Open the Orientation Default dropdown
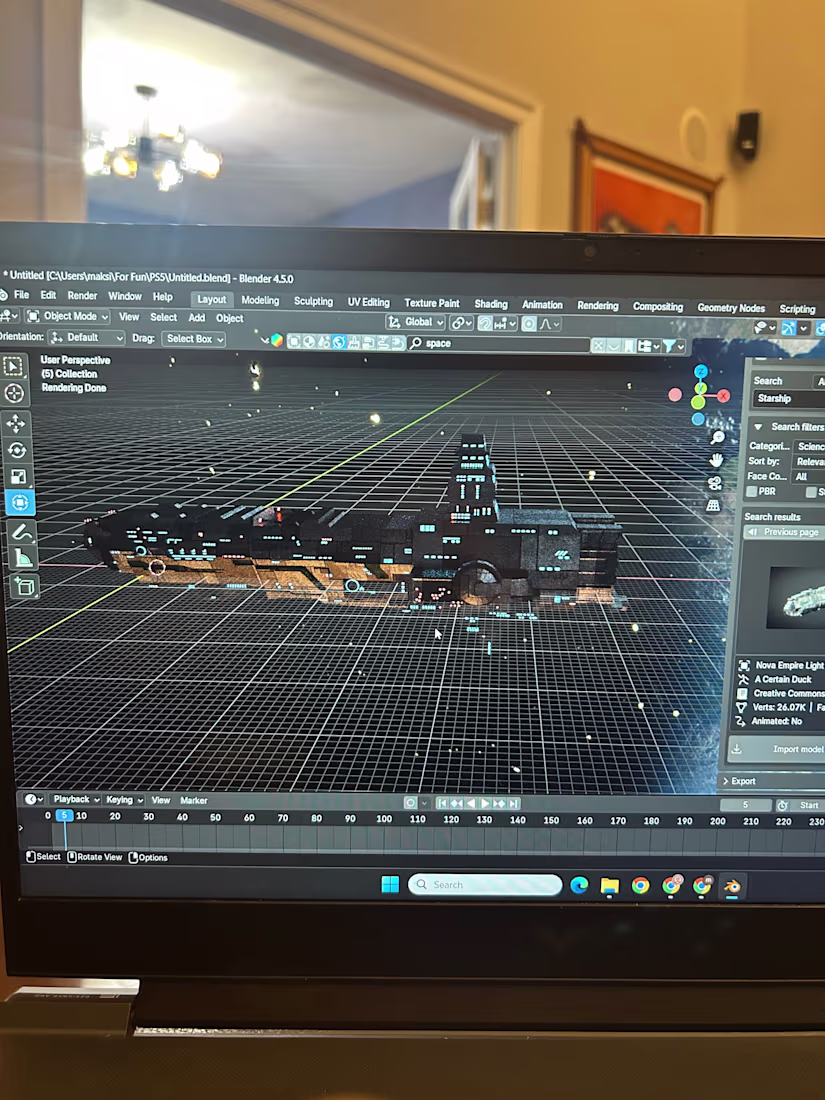This screenshot has width=825, height=1100. [x=86, y=337]
